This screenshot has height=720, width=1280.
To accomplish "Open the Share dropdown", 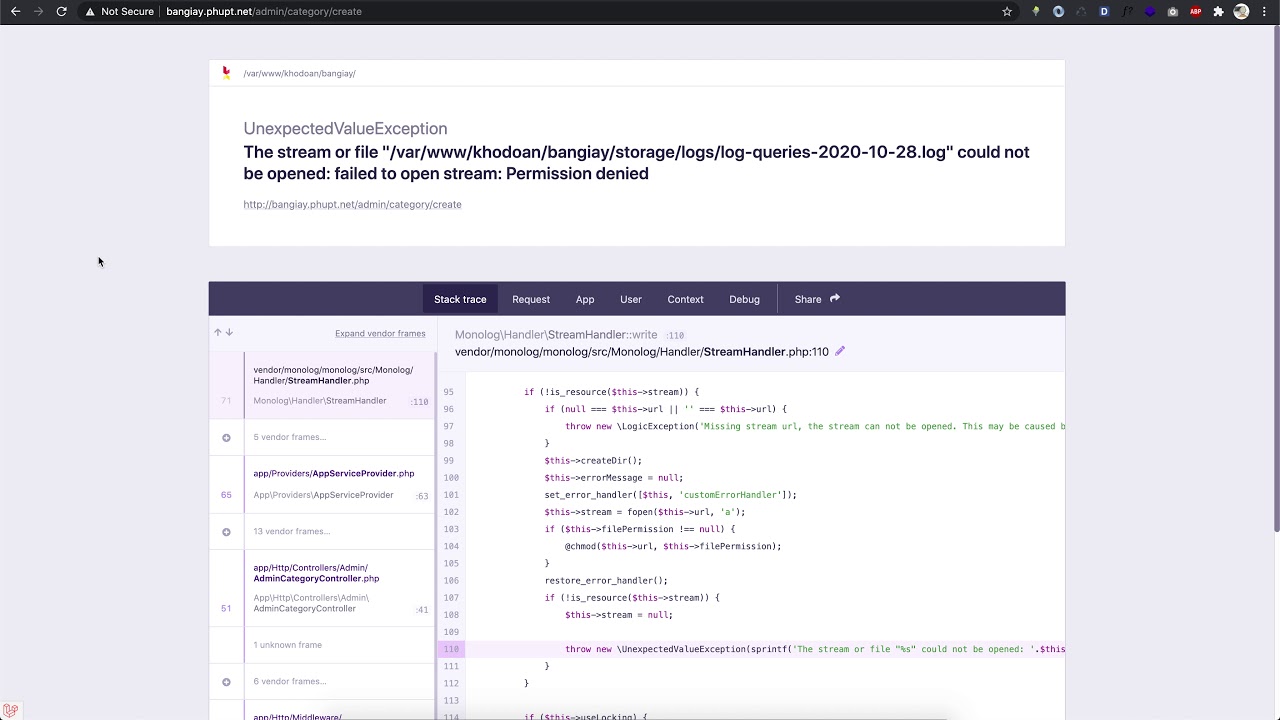I will point(817,299).
